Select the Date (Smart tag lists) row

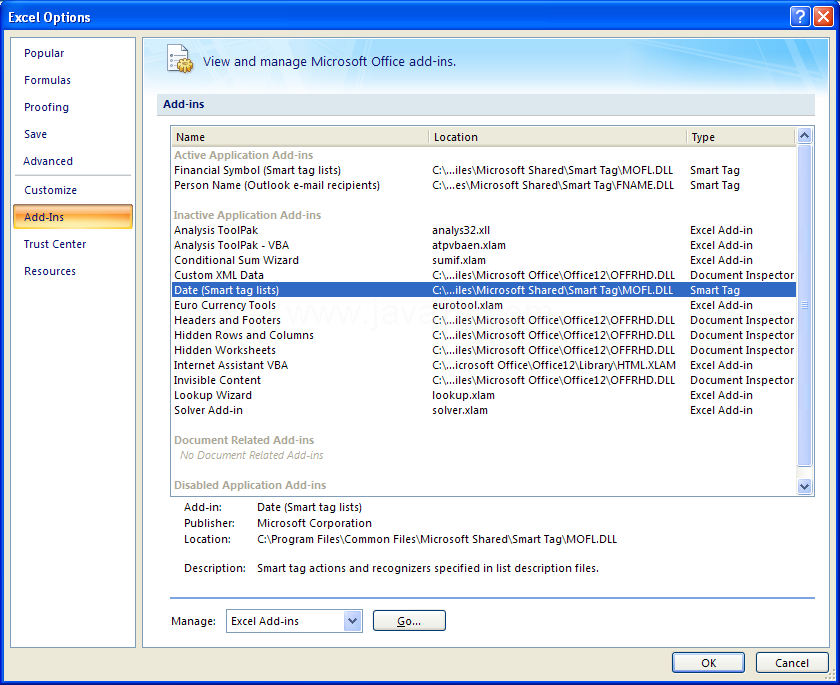tap(484, 290)
